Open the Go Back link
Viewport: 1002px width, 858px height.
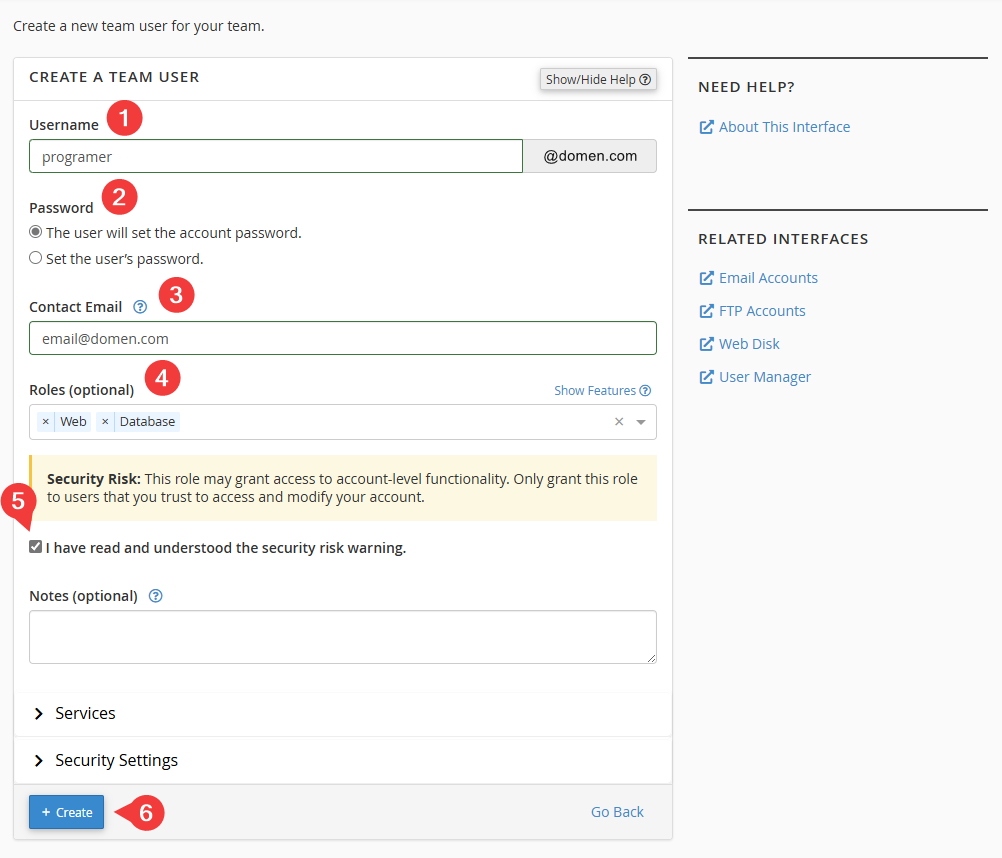click(x=617, y=812)
